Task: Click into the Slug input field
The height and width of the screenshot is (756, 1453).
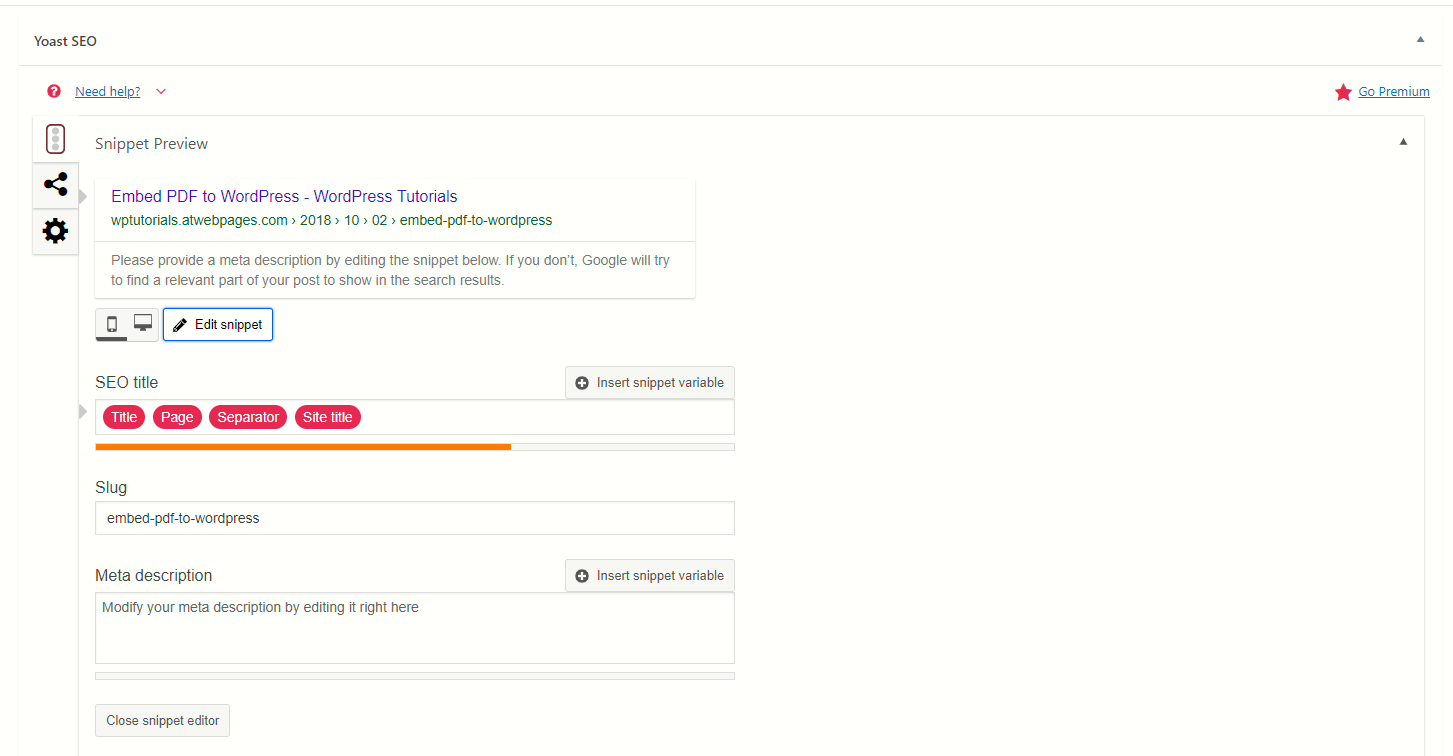Action: pos(415,518)
